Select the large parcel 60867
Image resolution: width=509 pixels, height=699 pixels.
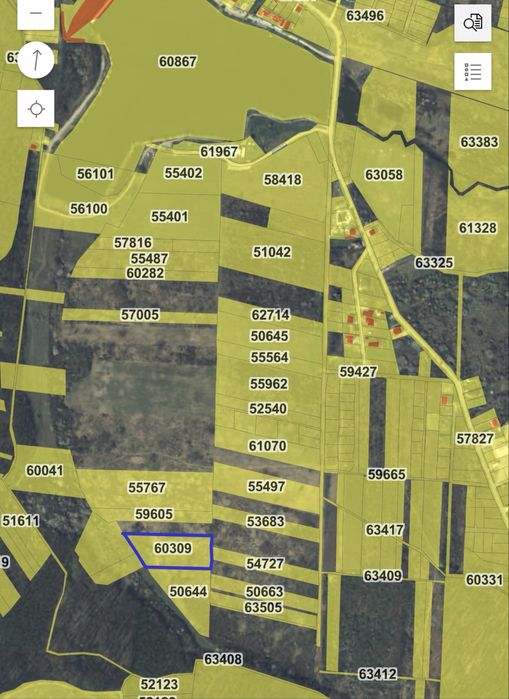[178, 62]
